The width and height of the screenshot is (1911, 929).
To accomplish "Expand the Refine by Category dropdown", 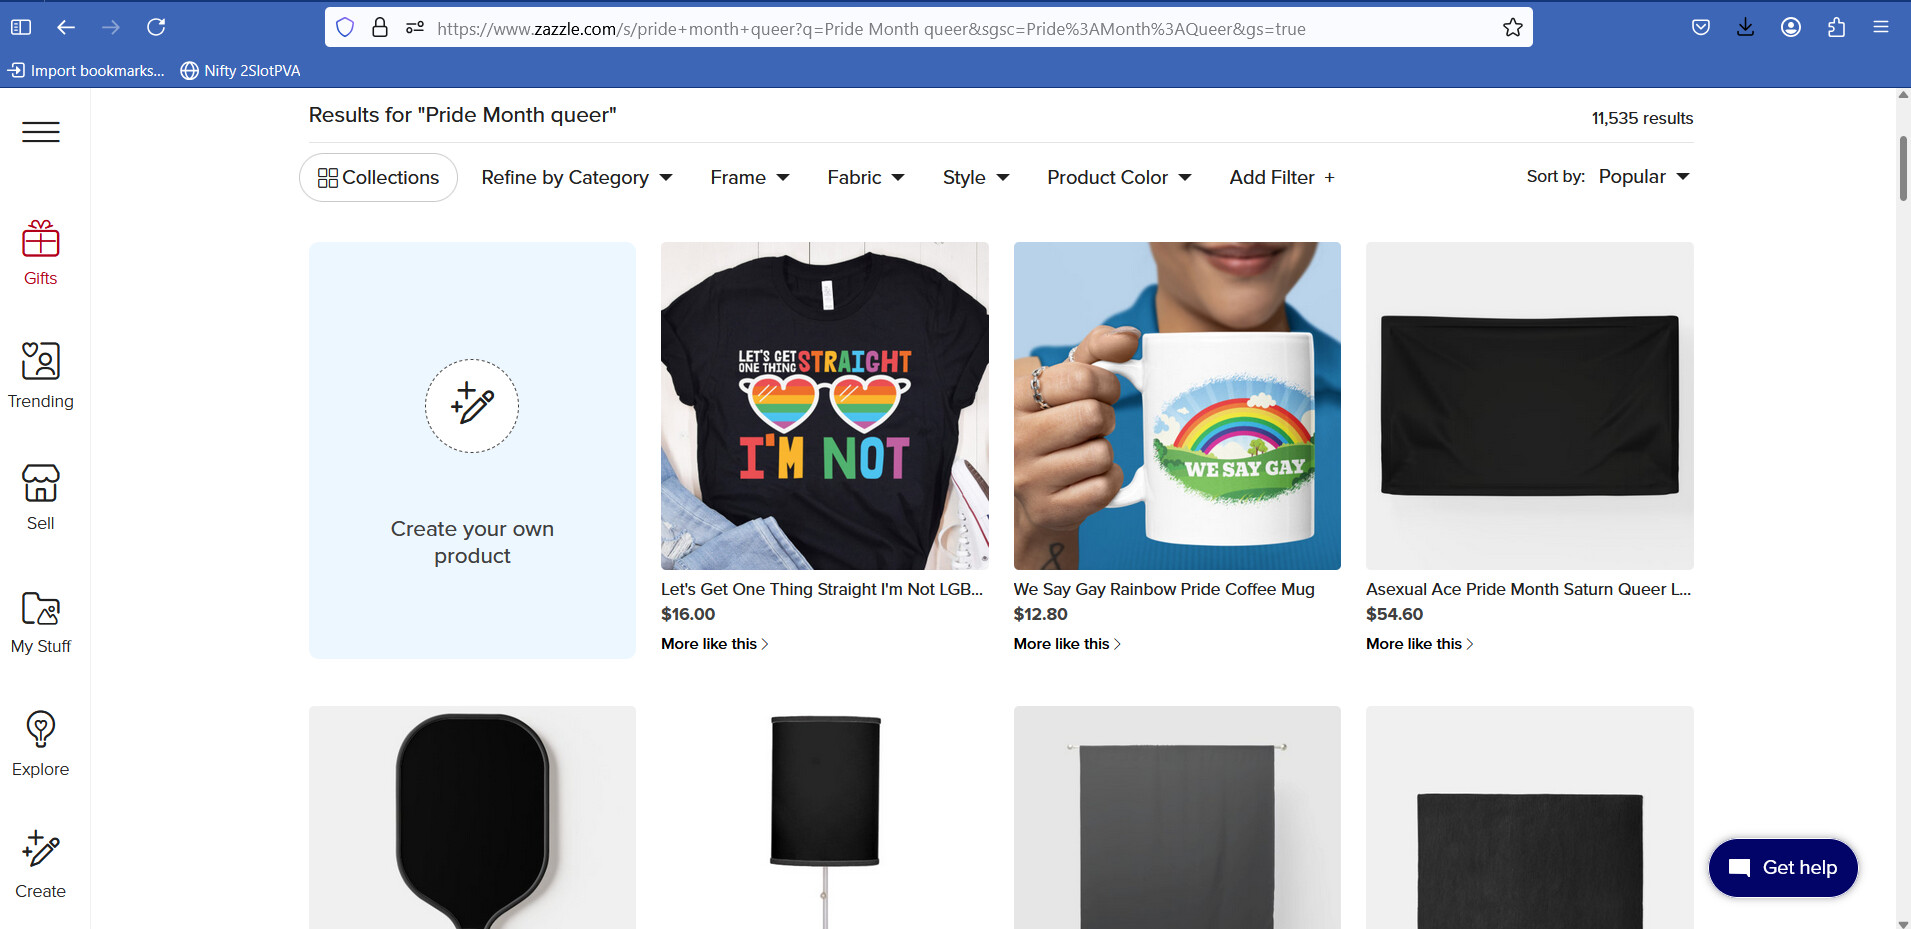I will click(x=577, y=177).
